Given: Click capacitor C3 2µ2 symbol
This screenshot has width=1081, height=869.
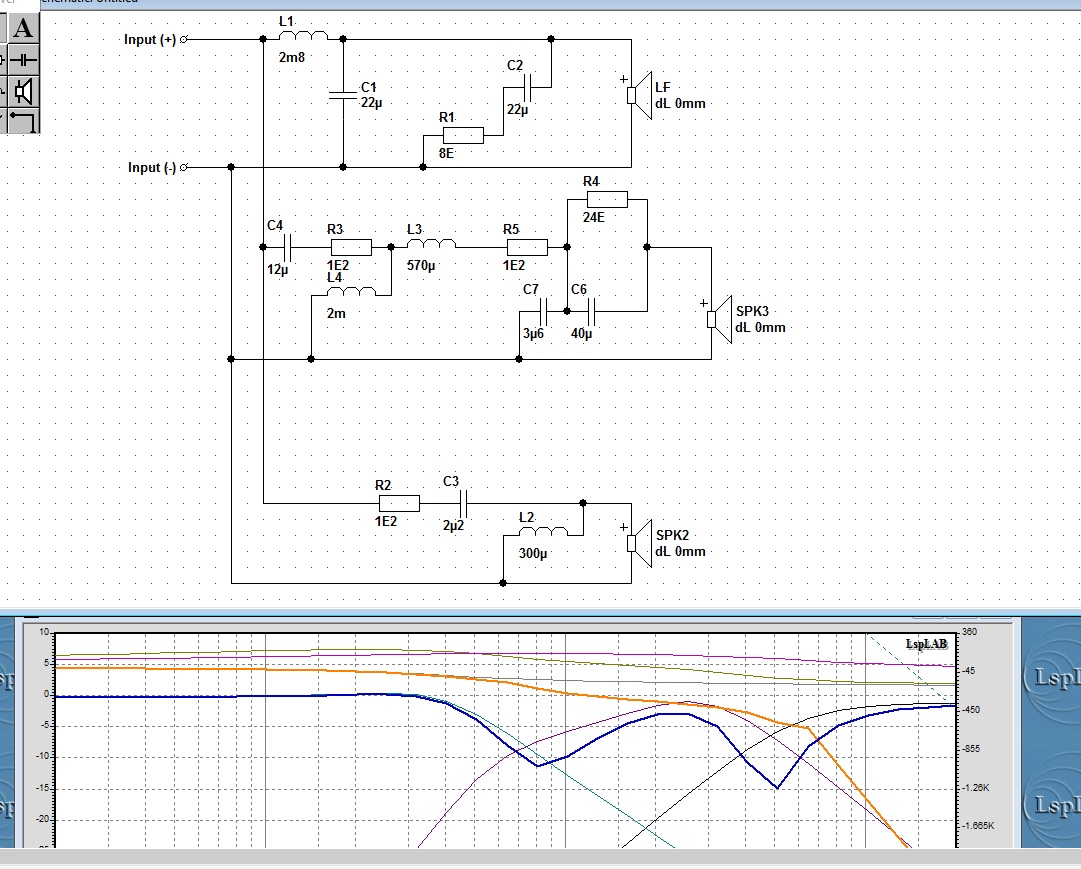Looking at the screenshot, I should point(463,503).
